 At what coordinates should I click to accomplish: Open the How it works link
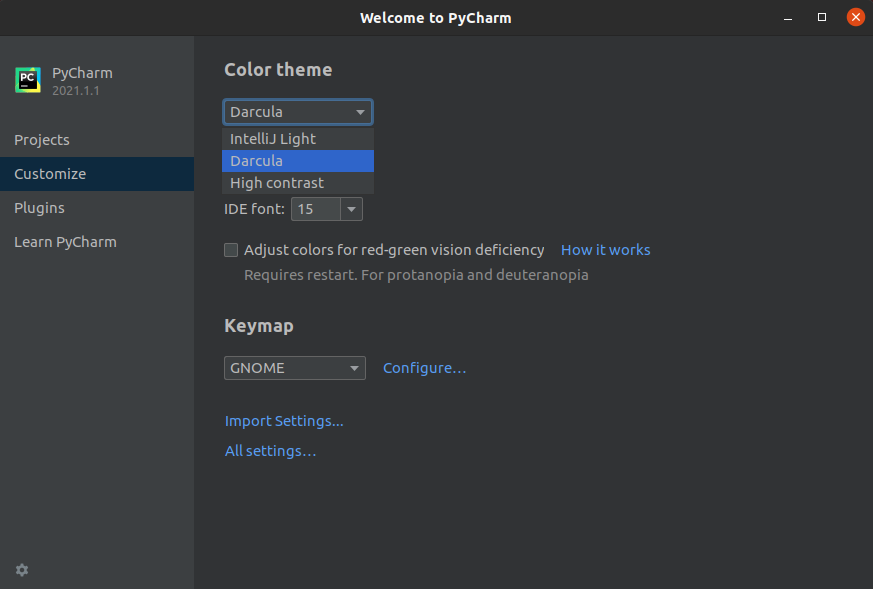click(605, 250)
